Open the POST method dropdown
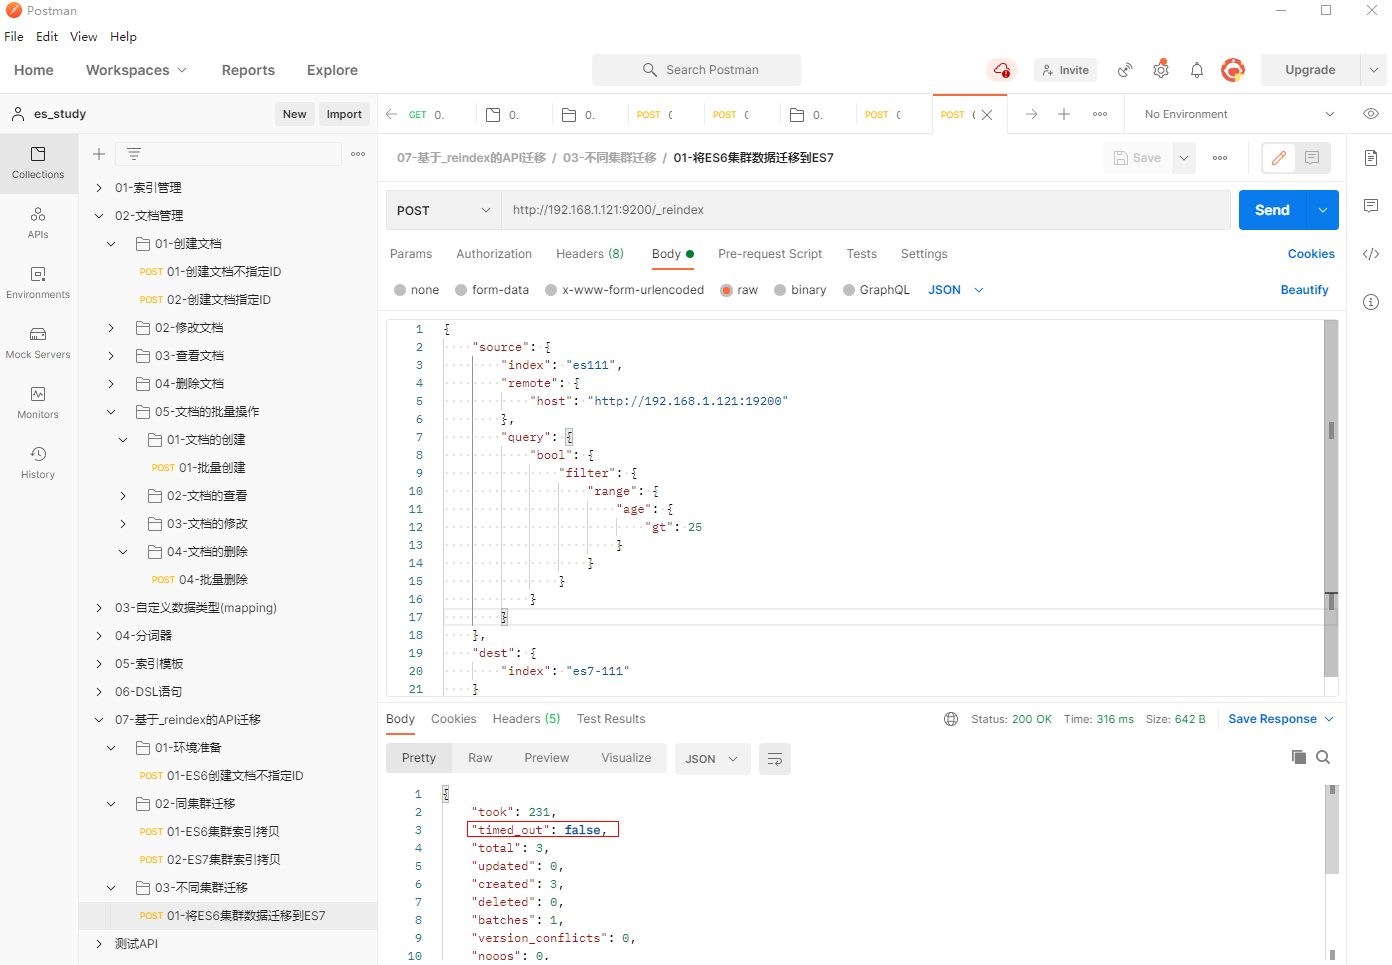 (x=443, y=211)
